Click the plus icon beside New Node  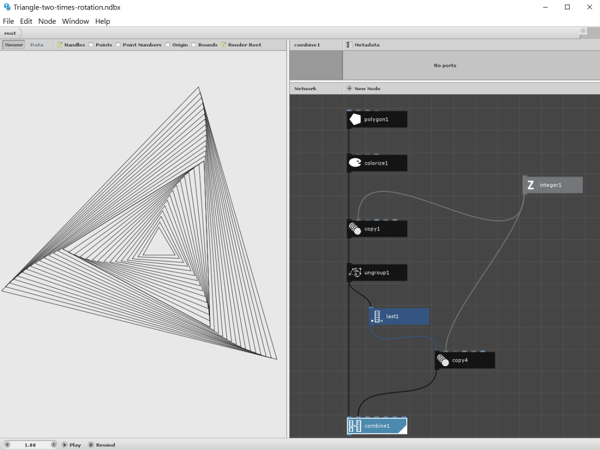click(349, 88)
